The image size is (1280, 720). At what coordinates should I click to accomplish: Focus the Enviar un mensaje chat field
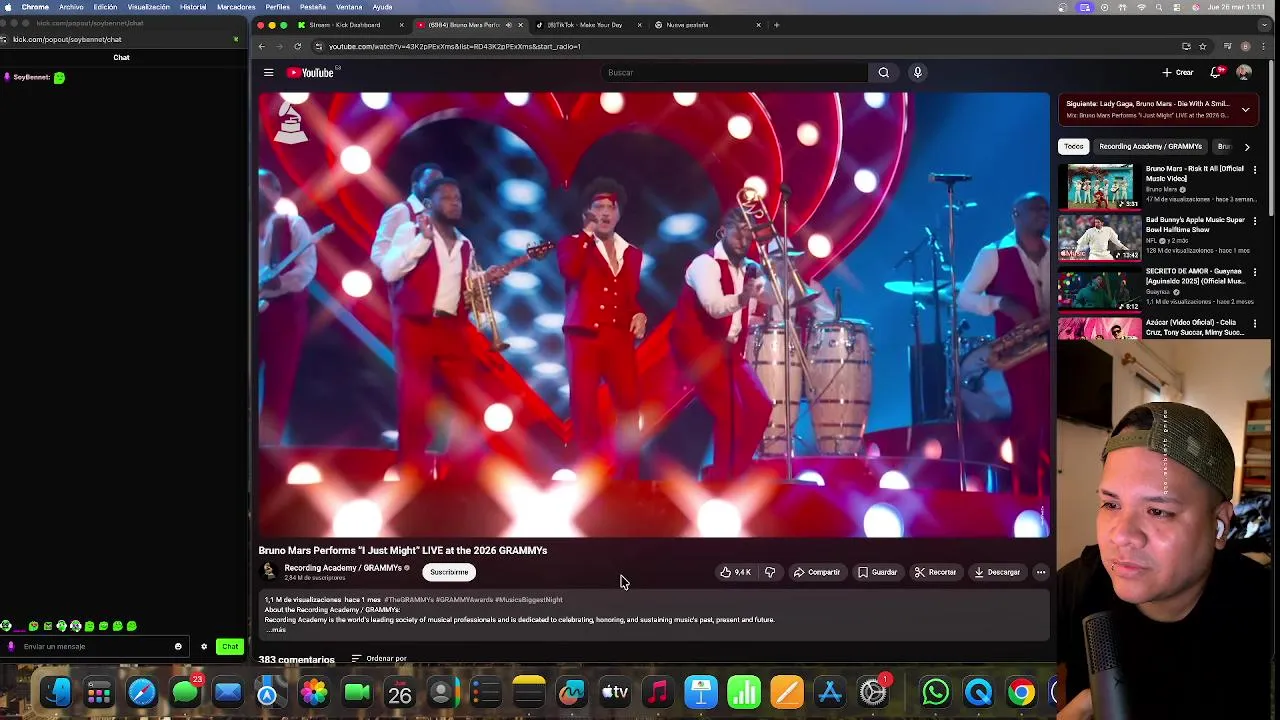pos(95,646)
